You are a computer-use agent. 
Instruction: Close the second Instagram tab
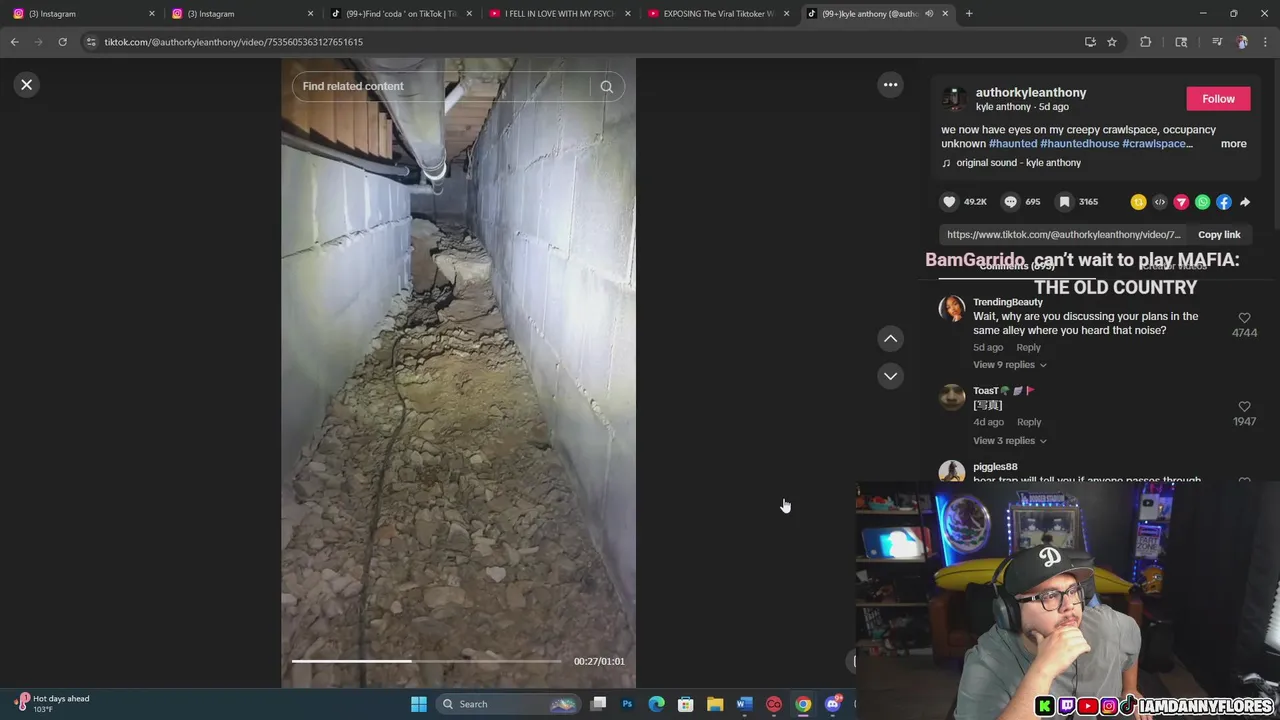coord(310,14)
